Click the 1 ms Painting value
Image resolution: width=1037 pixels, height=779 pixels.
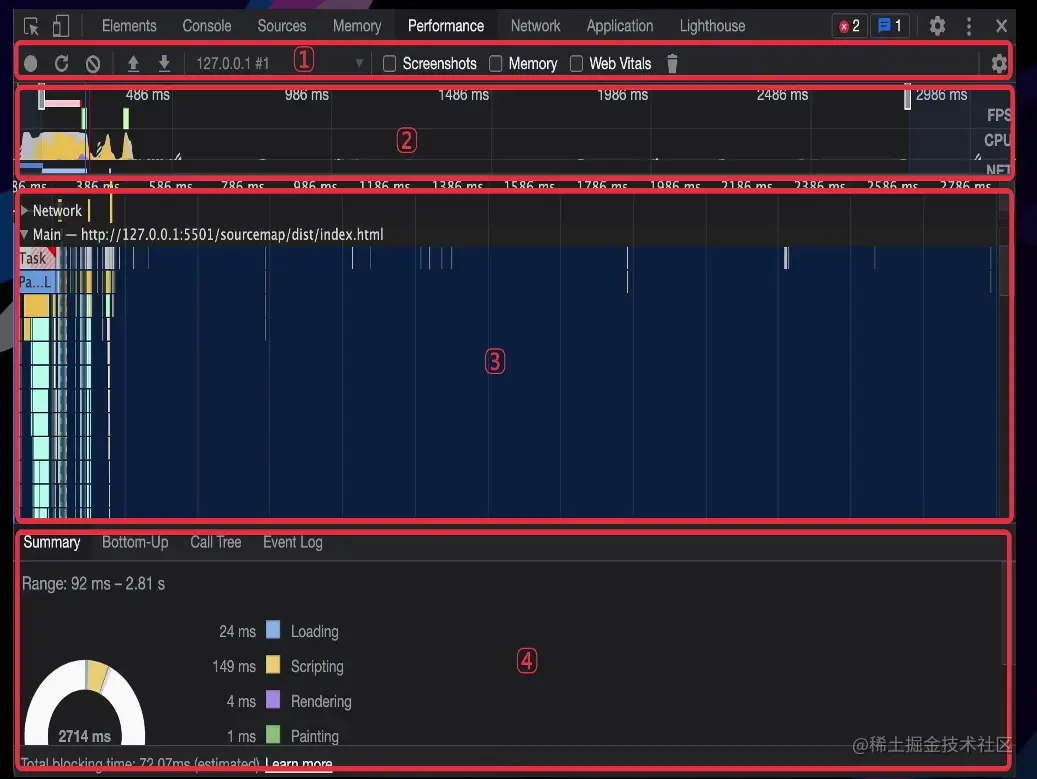(241, 736)
